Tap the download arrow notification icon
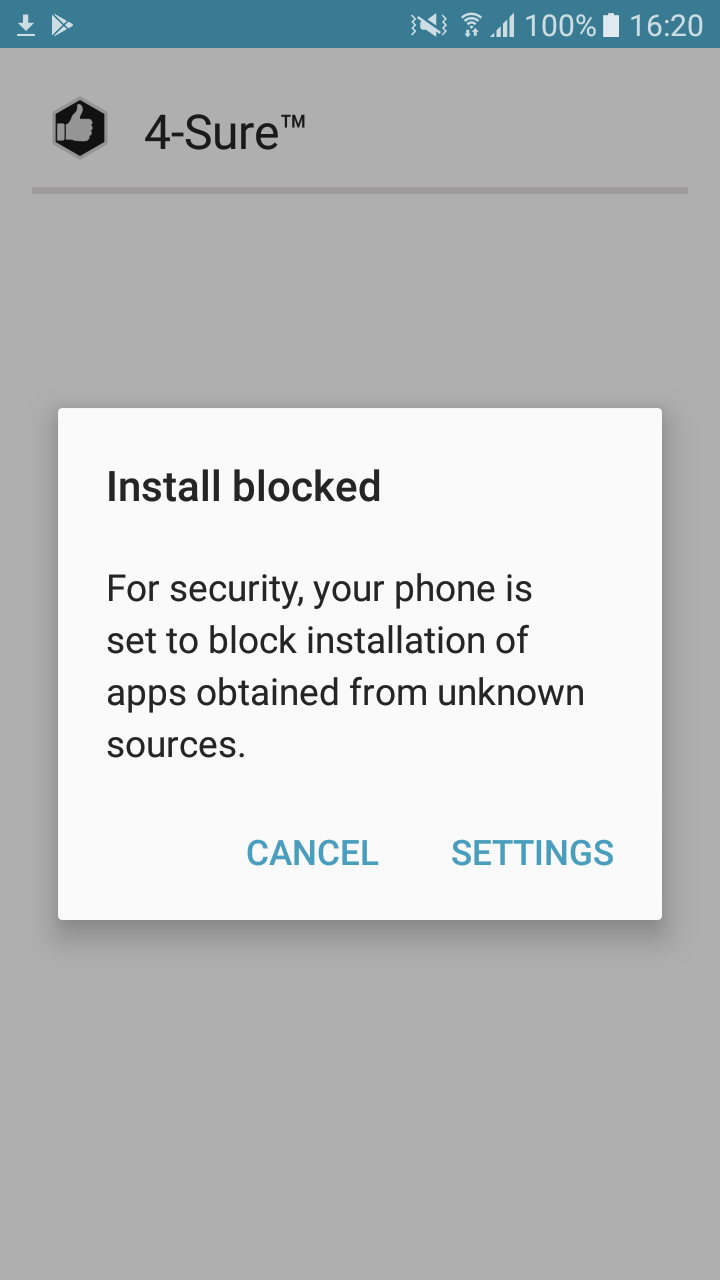The height and width of the screenshot is (1280, 720). click(x=26, y=25)
